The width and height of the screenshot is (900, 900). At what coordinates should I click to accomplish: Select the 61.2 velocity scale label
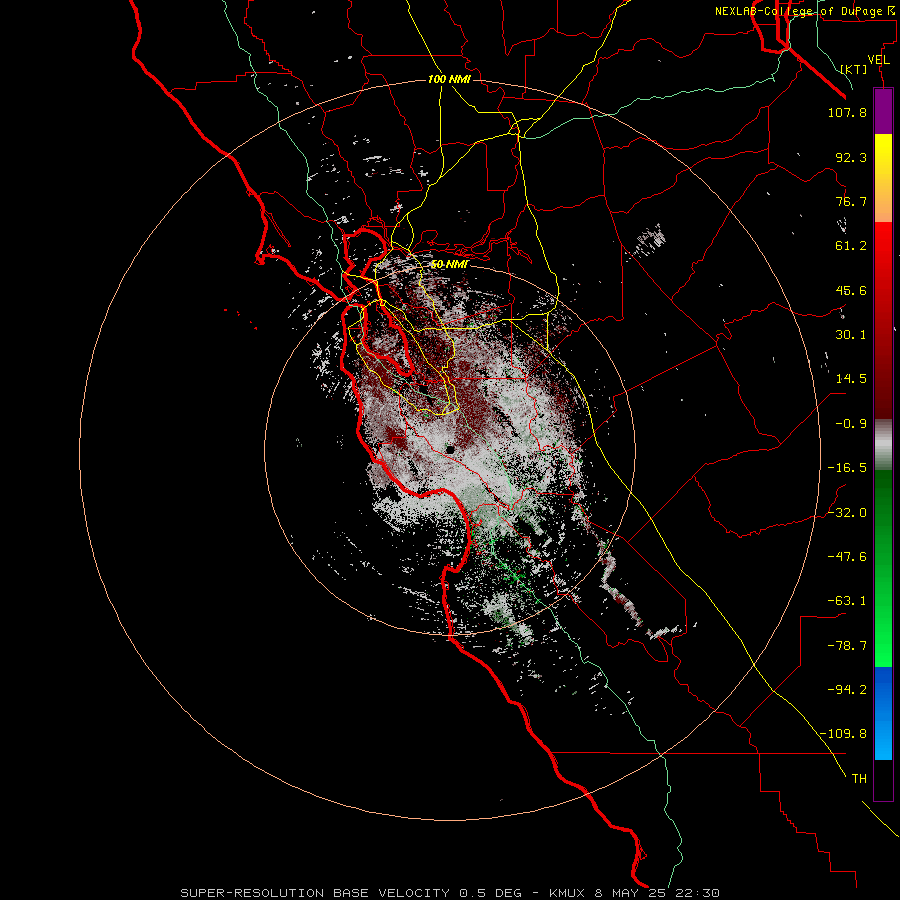[851, 246]
